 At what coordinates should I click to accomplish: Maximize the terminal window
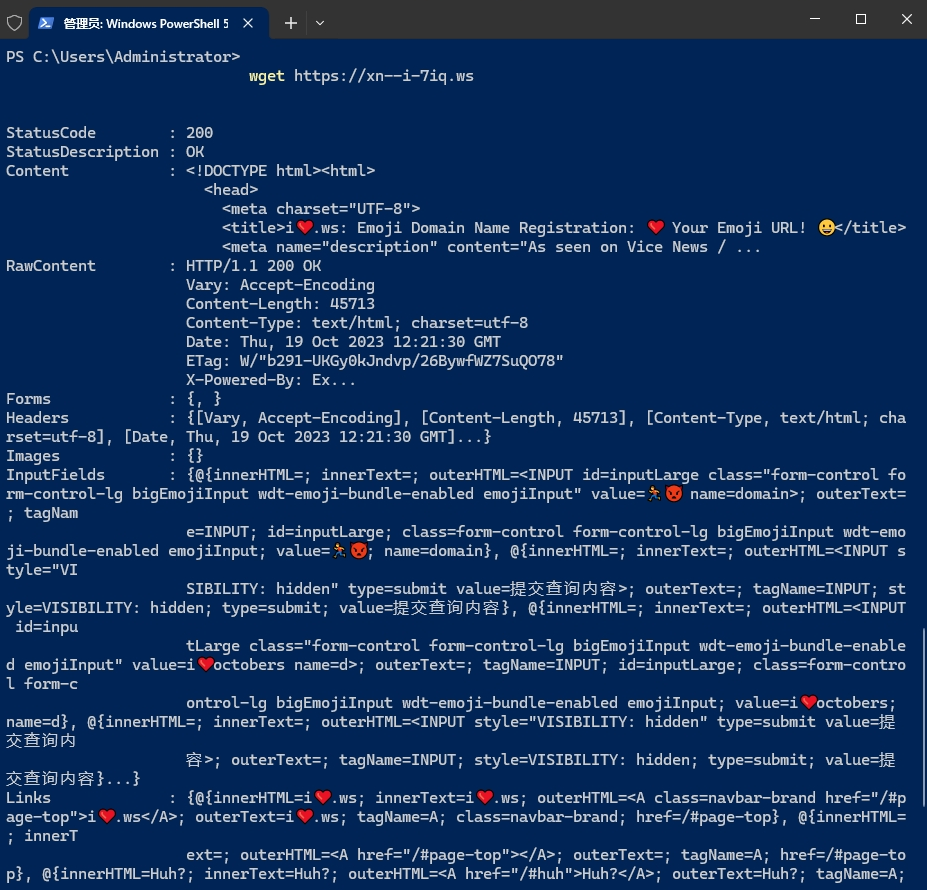pyautogui.click(x=860, y=20)
